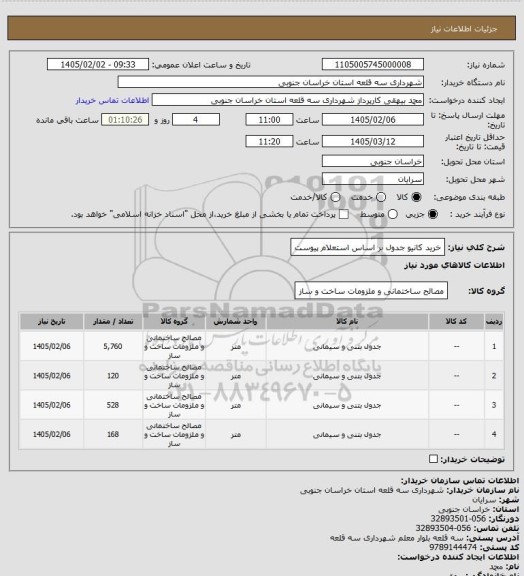Click the delivery city سرایان field
The image size is (524, 576).
[373, 179]
